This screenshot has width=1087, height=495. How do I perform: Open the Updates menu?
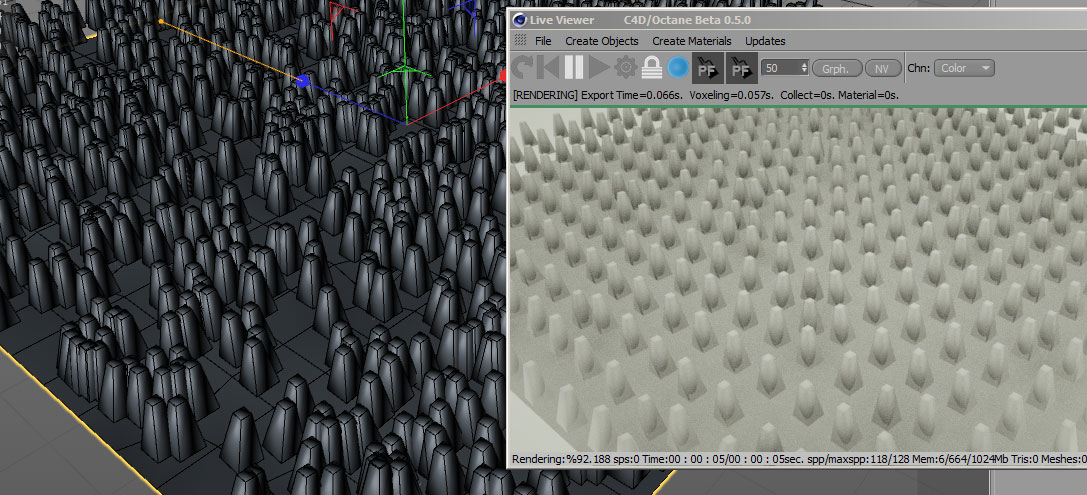pos(765,41)
